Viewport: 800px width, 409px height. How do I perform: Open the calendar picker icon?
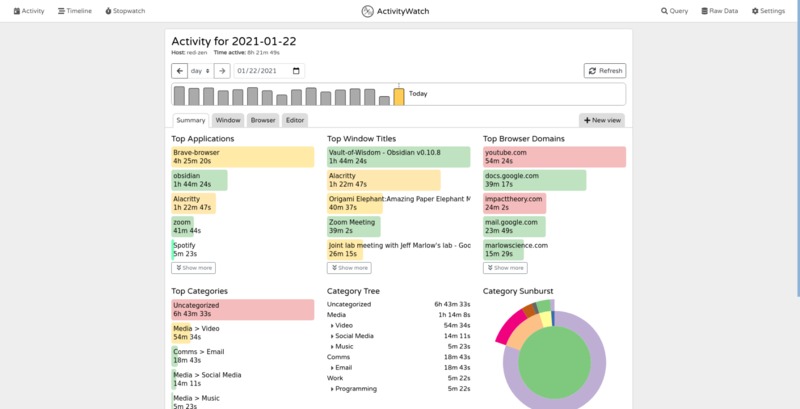(x=296, y=71)
